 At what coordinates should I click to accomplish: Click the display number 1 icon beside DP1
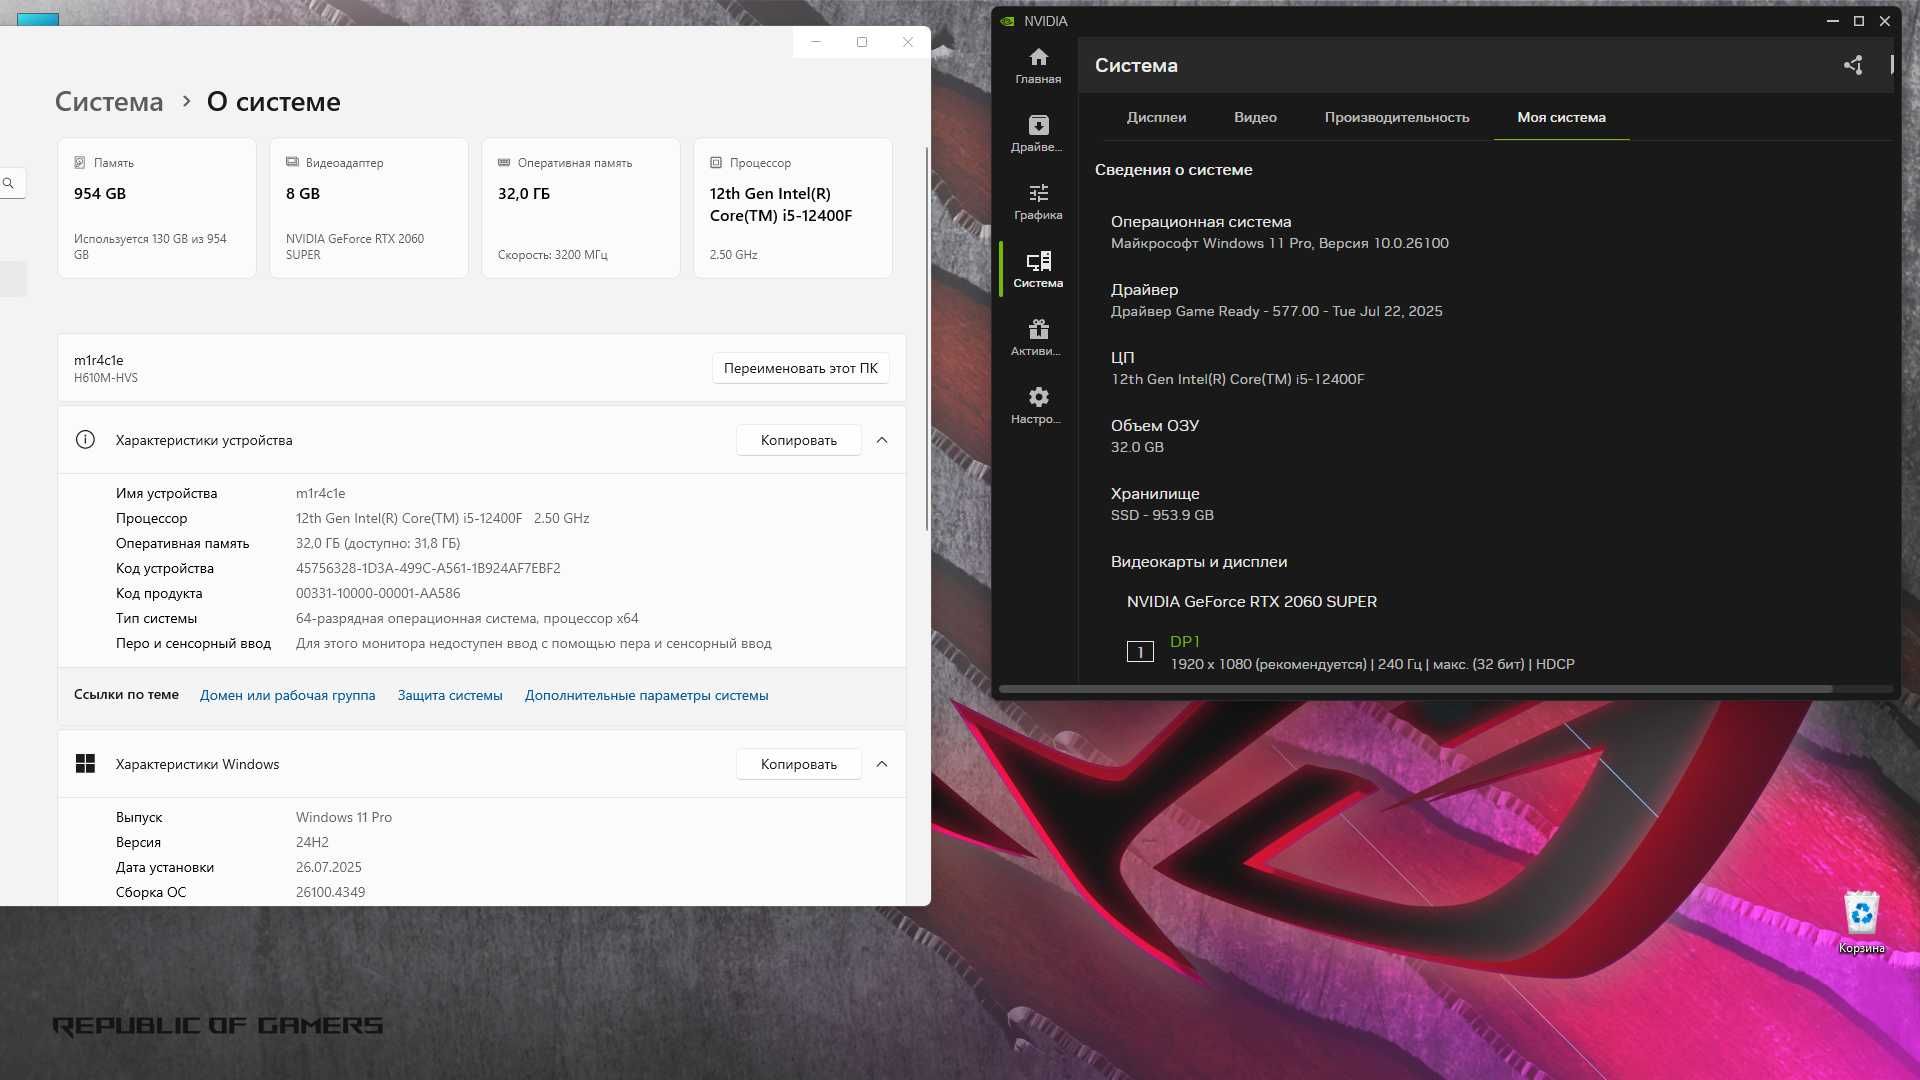tap(1140, 652)
